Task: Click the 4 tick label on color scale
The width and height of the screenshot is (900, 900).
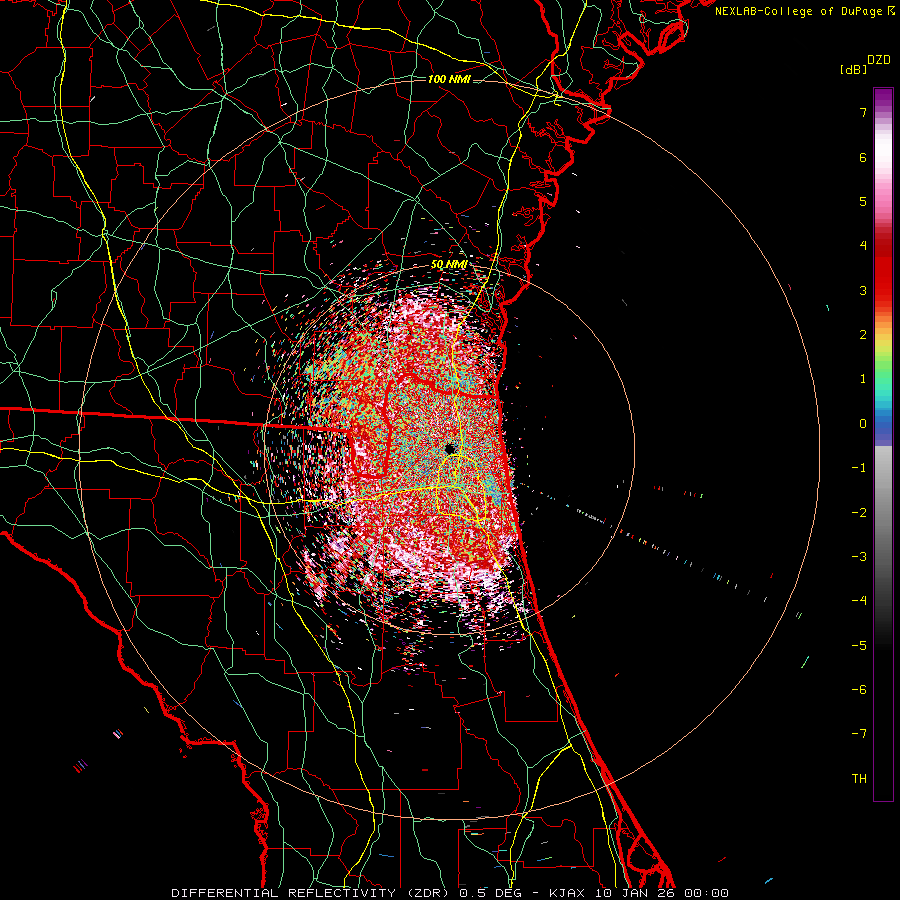Action: (x=863, y=246)
